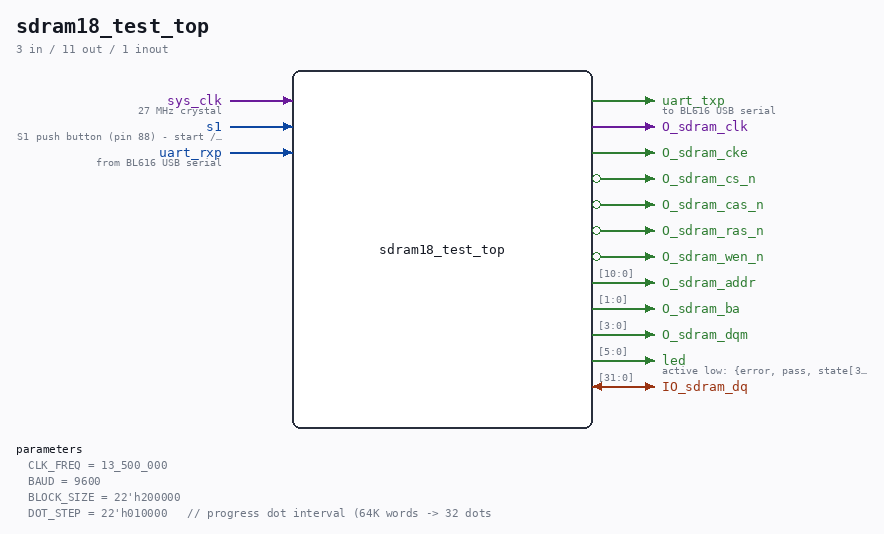The image size is (884, 534).
Task: Click the inversion bubble on O_sdram_cas_n
Action: coord(596,205)
